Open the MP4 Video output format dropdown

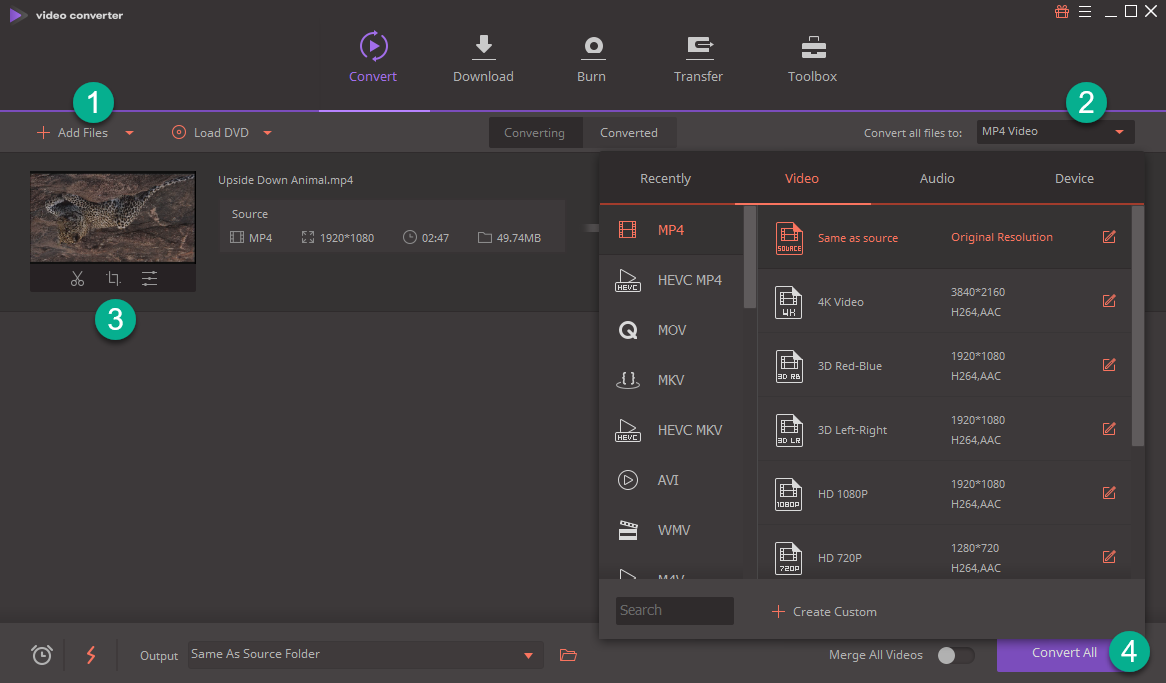point(1055,132)
